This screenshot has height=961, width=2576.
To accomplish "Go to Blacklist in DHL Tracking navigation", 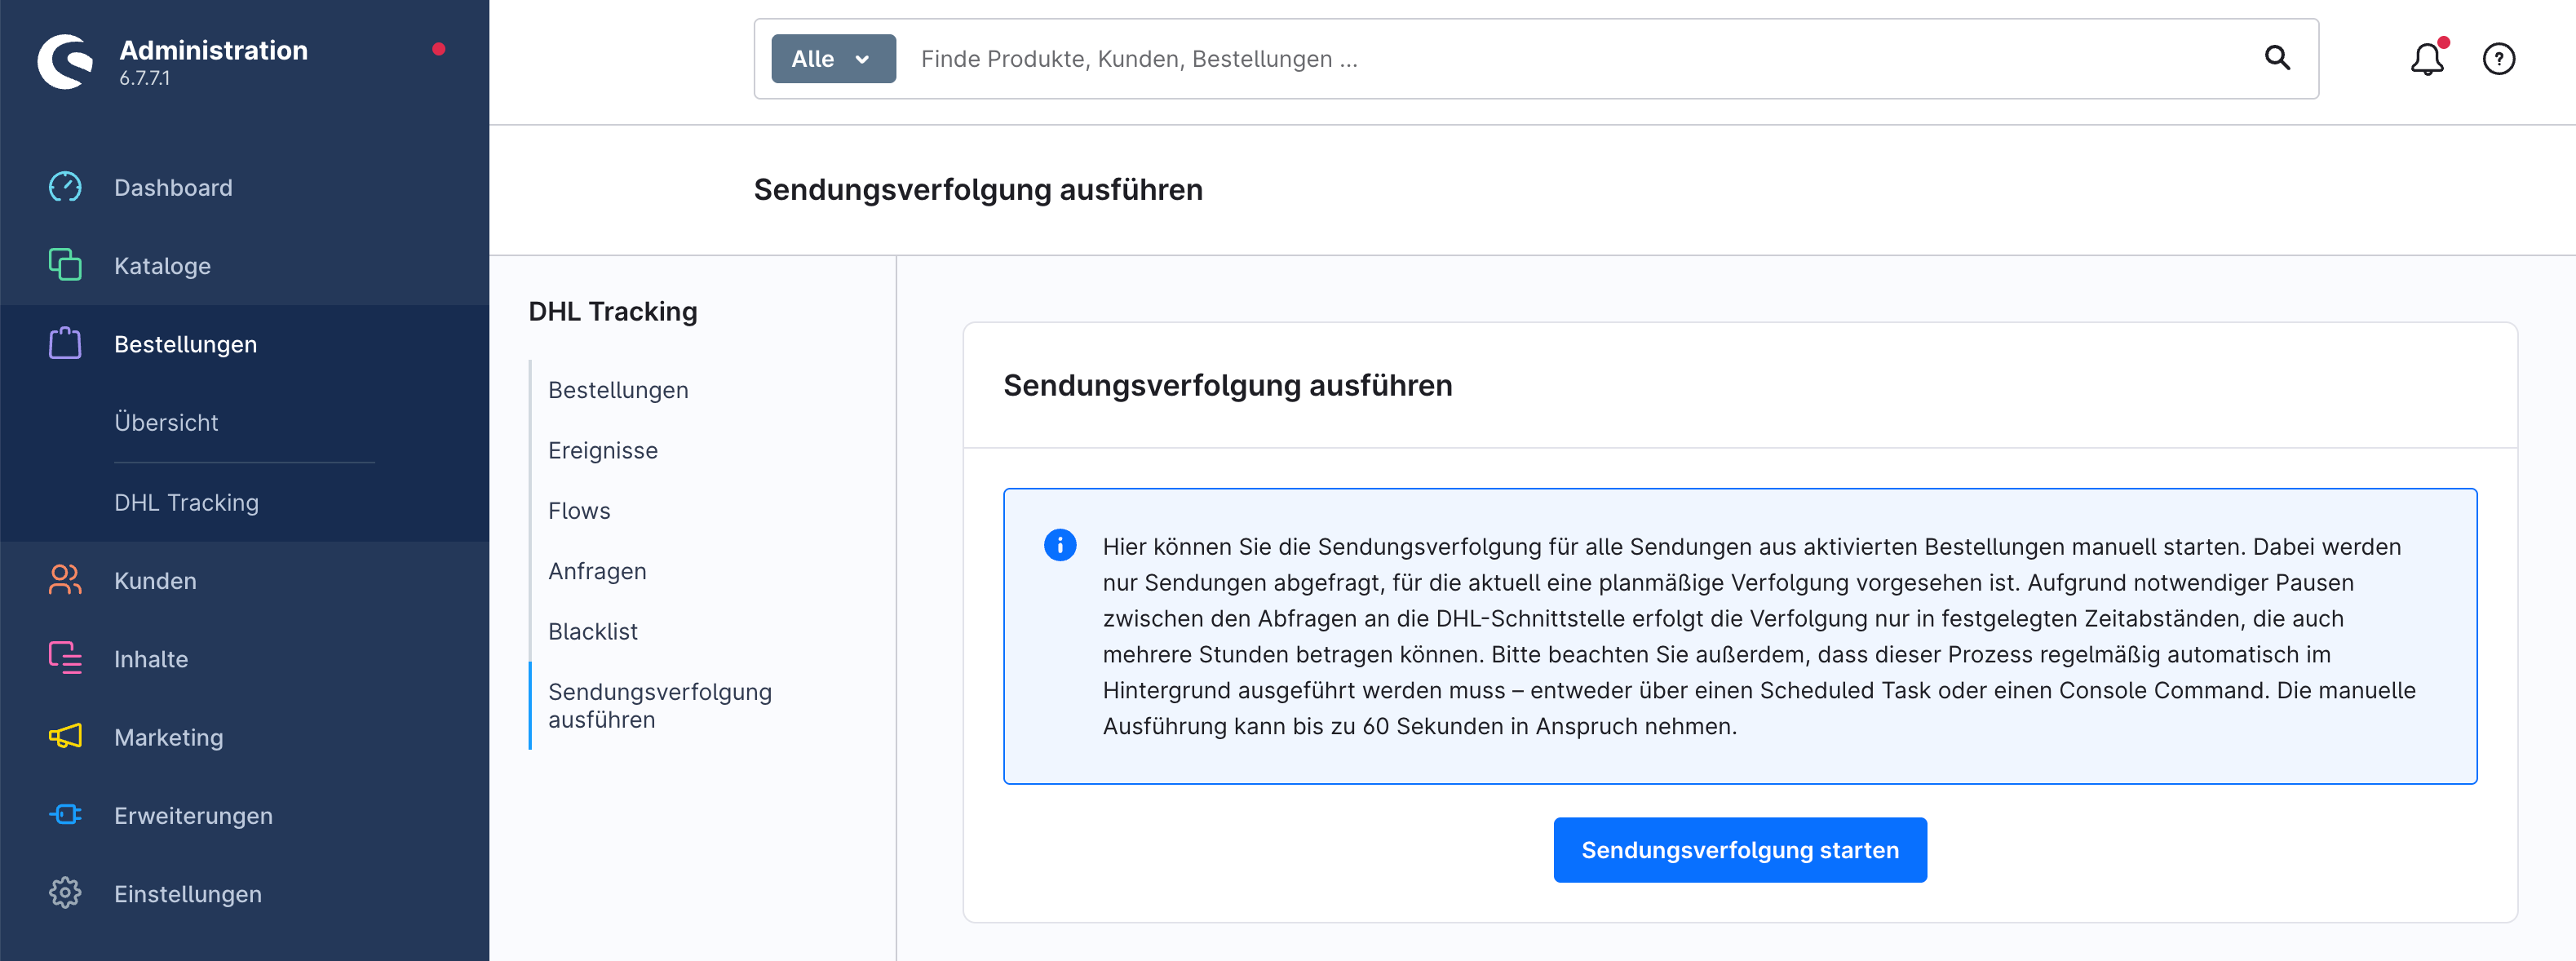I will 593,631.
